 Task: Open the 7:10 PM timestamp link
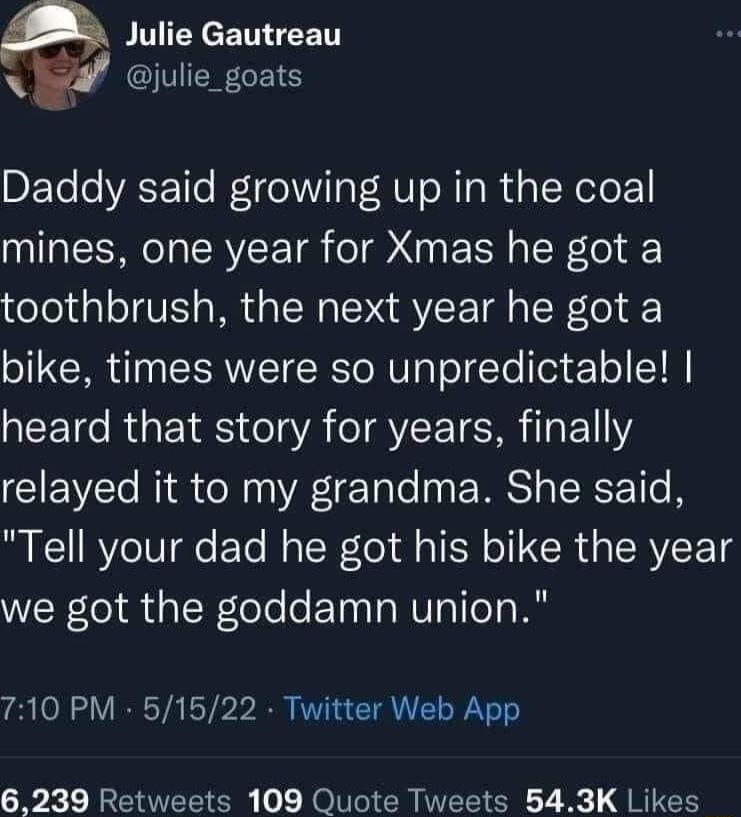pyautogui.click(x=60, y=710)
